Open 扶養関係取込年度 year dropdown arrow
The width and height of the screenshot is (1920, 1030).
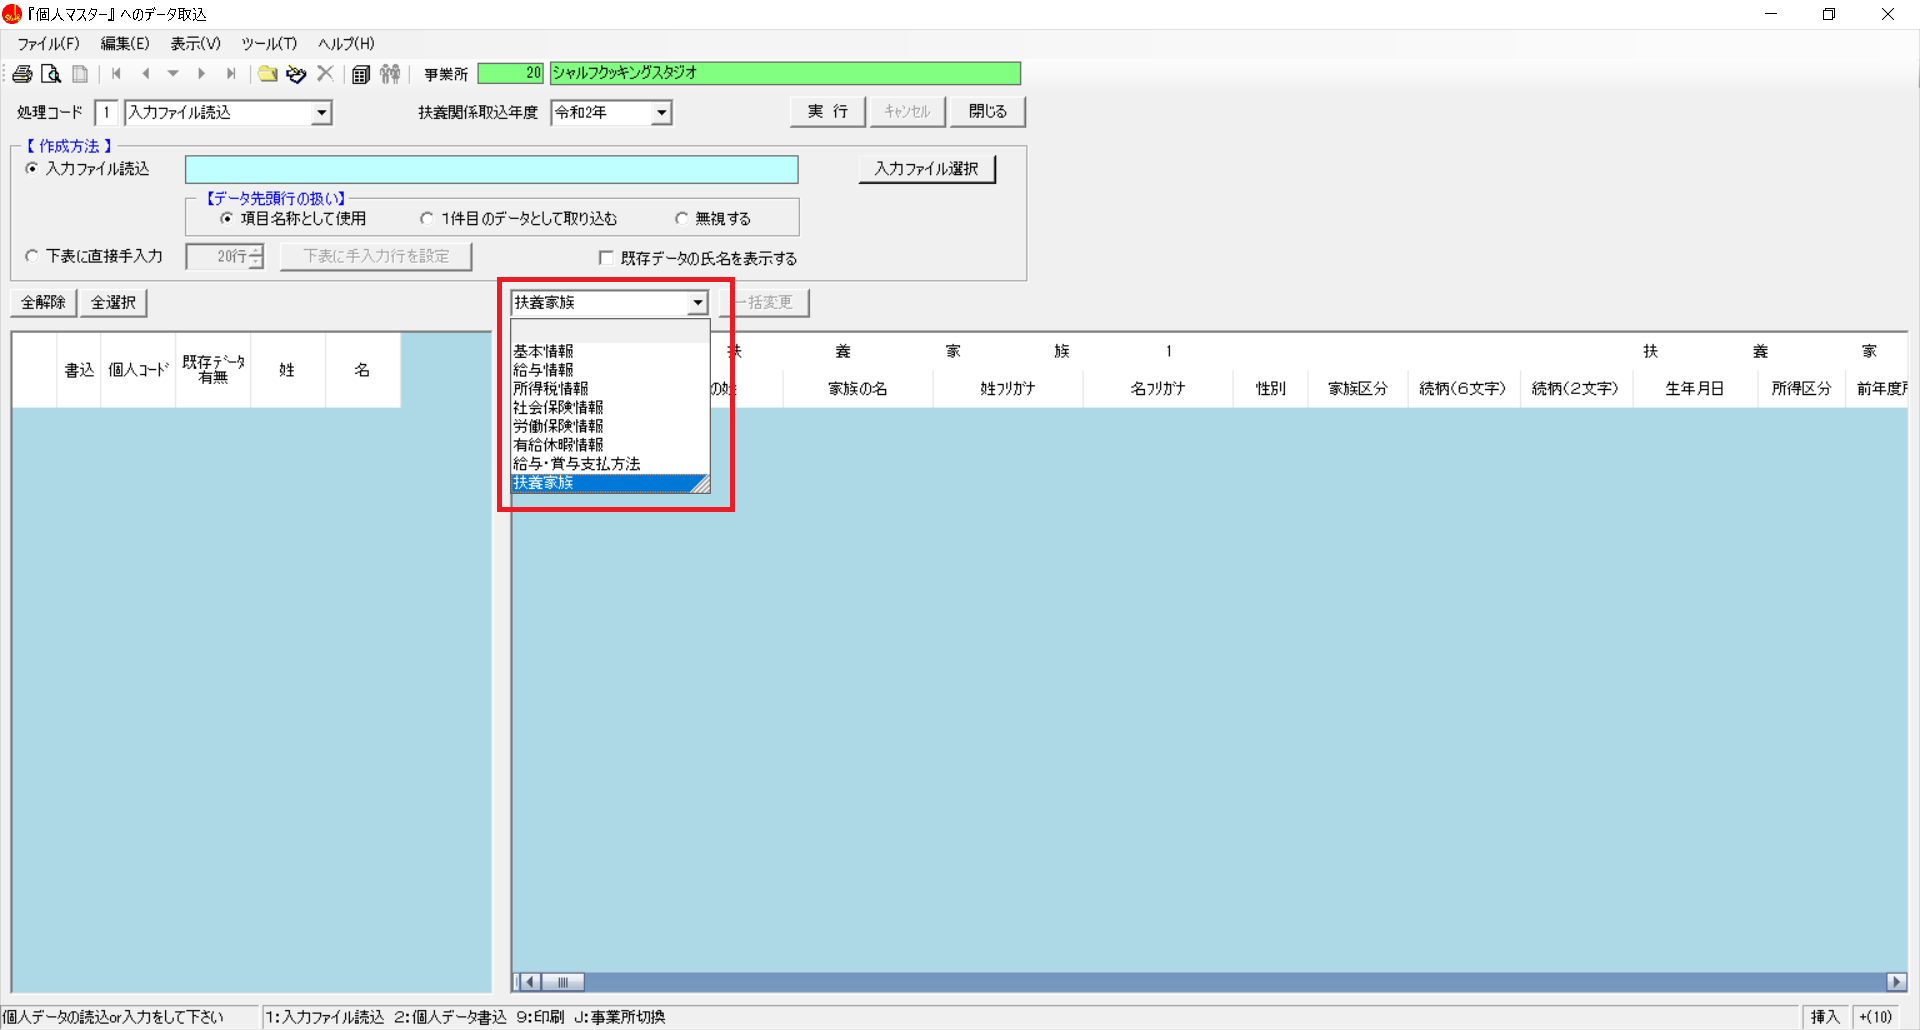(661, 113)
